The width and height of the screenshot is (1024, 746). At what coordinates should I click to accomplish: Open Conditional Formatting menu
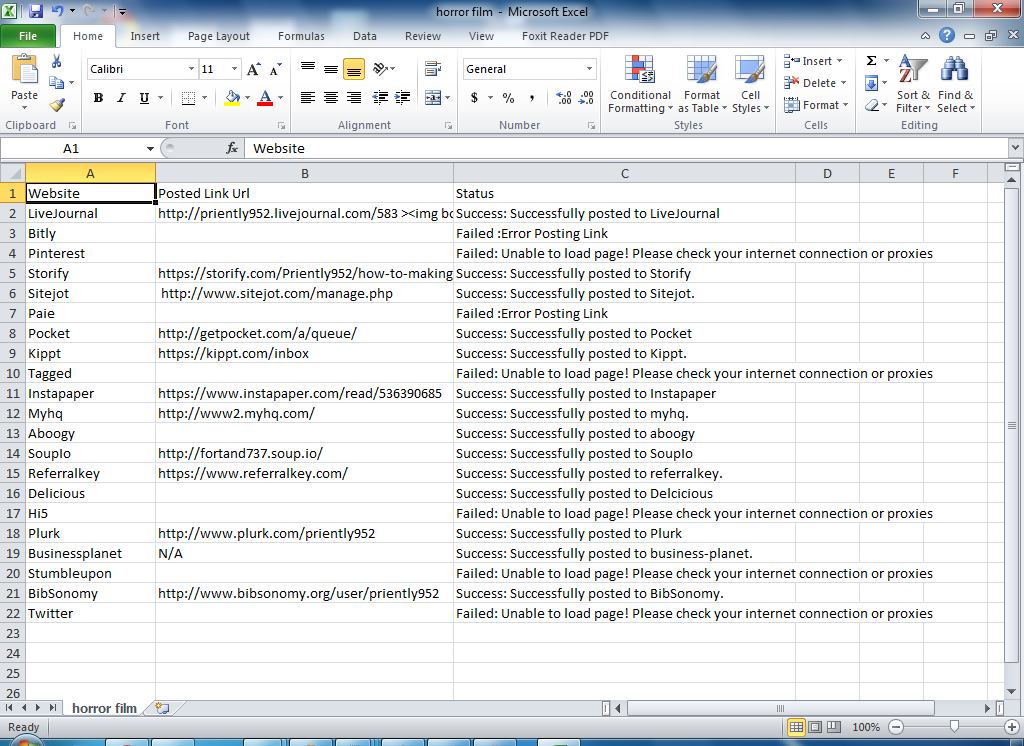pos(640,84)
